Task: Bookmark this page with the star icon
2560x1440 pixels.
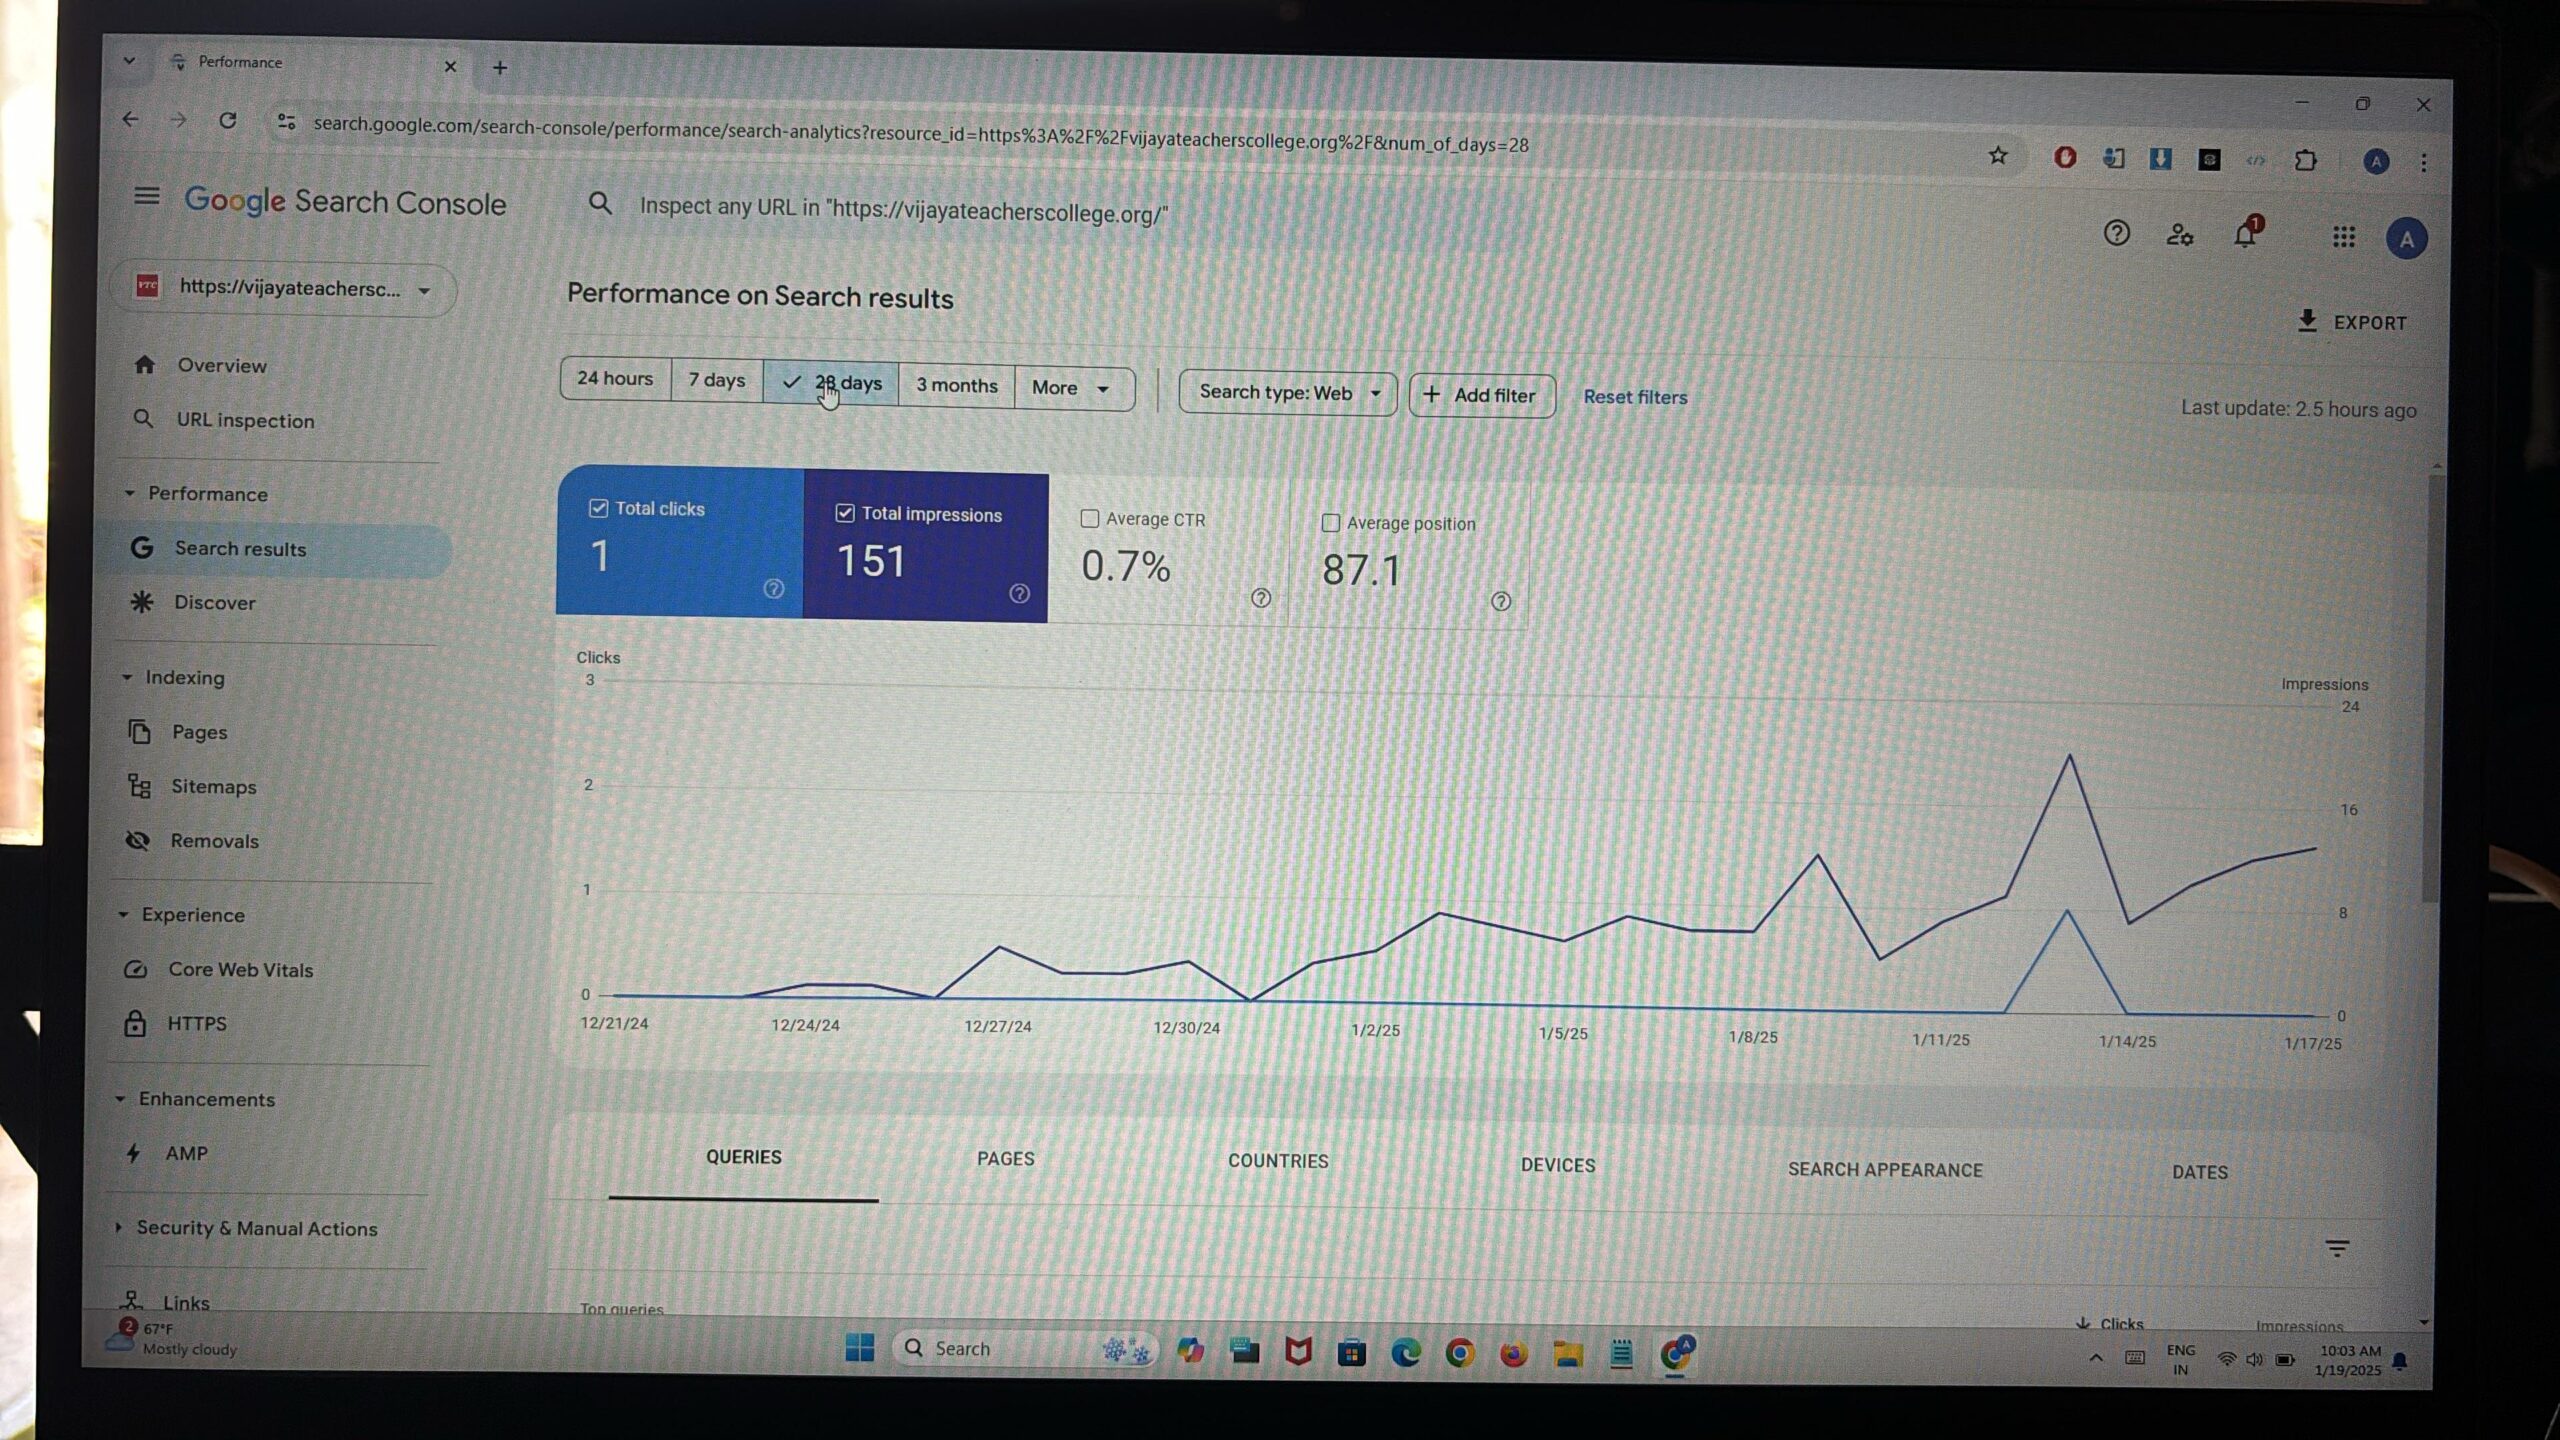Action: (x=1997, y=155)
